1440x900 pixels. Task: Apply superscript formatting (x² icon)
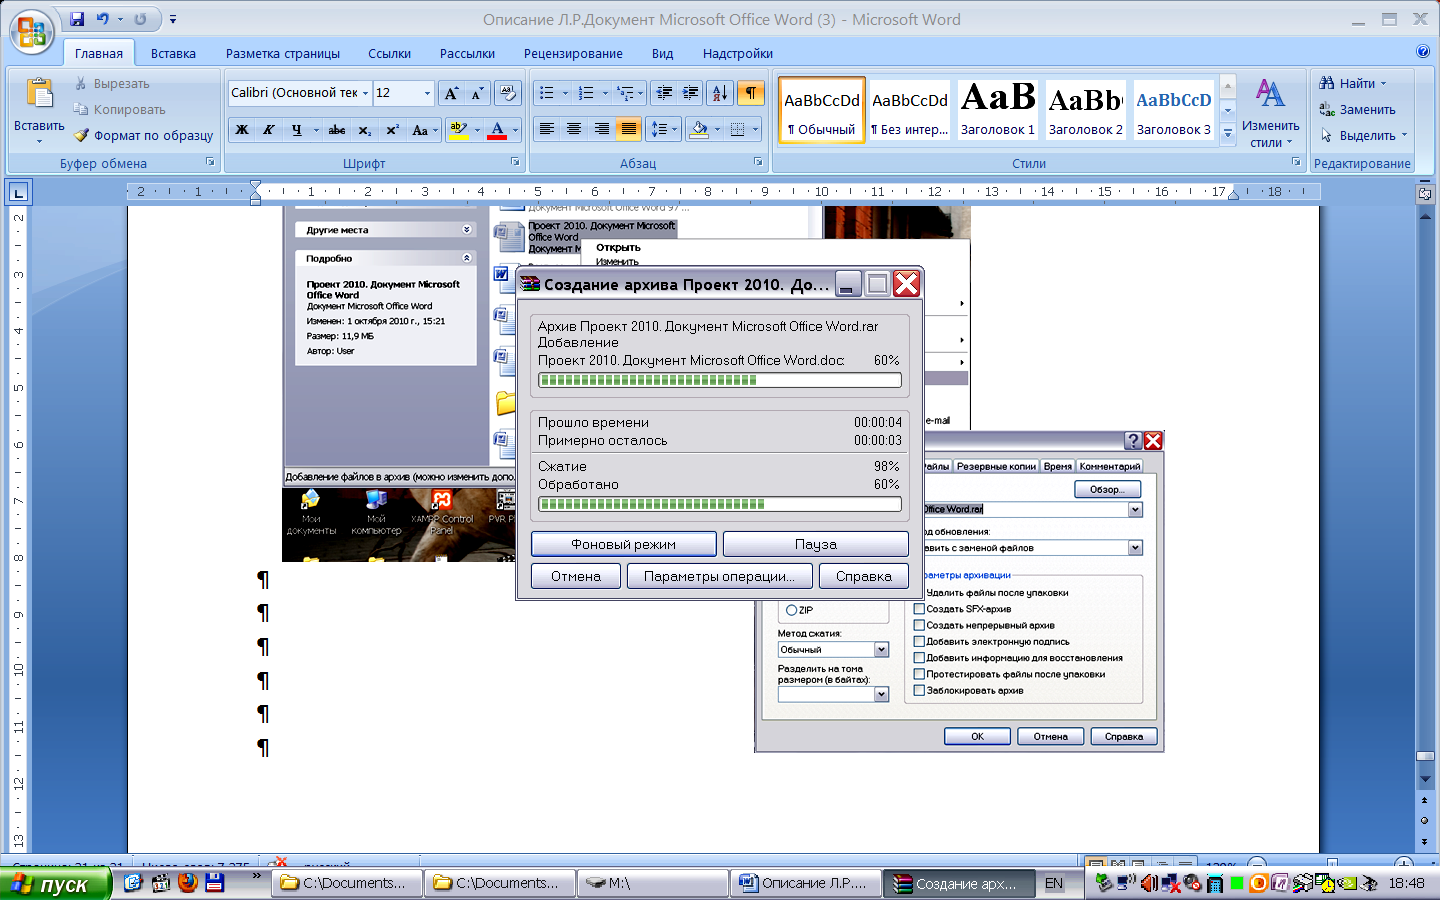tap(392, 130)
